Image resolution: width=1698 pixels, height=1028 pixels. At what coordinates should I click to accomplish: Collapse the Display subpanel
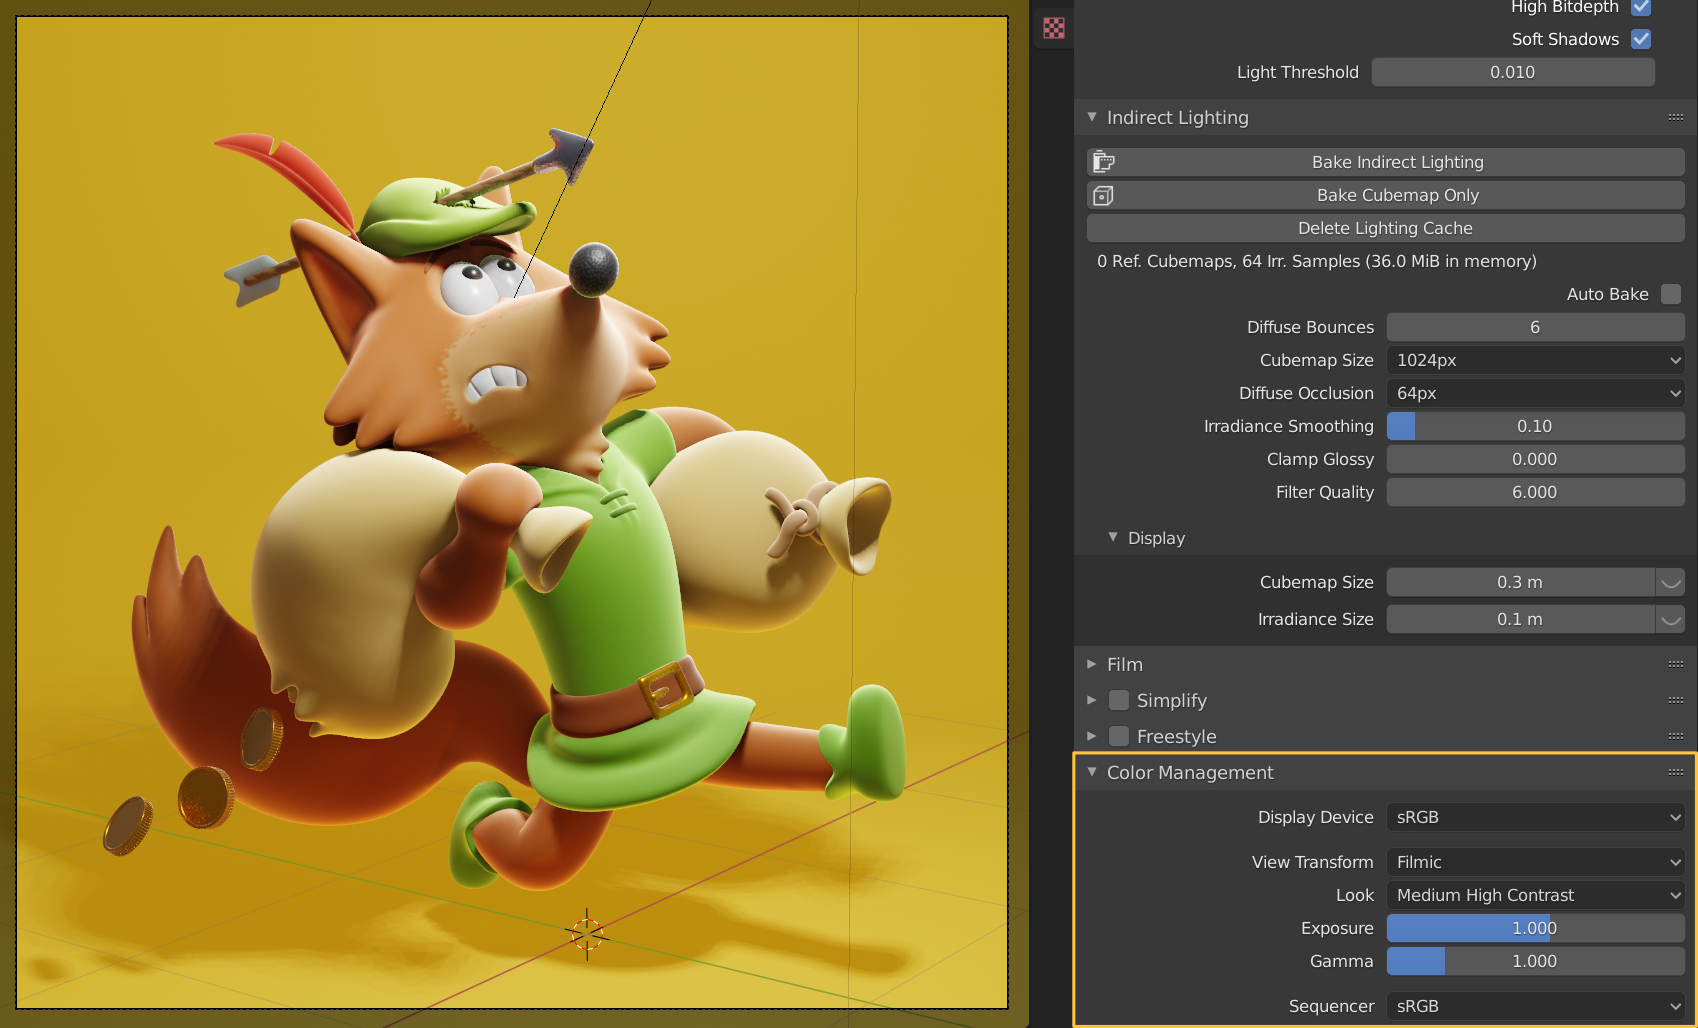(x=1113, y=537)
